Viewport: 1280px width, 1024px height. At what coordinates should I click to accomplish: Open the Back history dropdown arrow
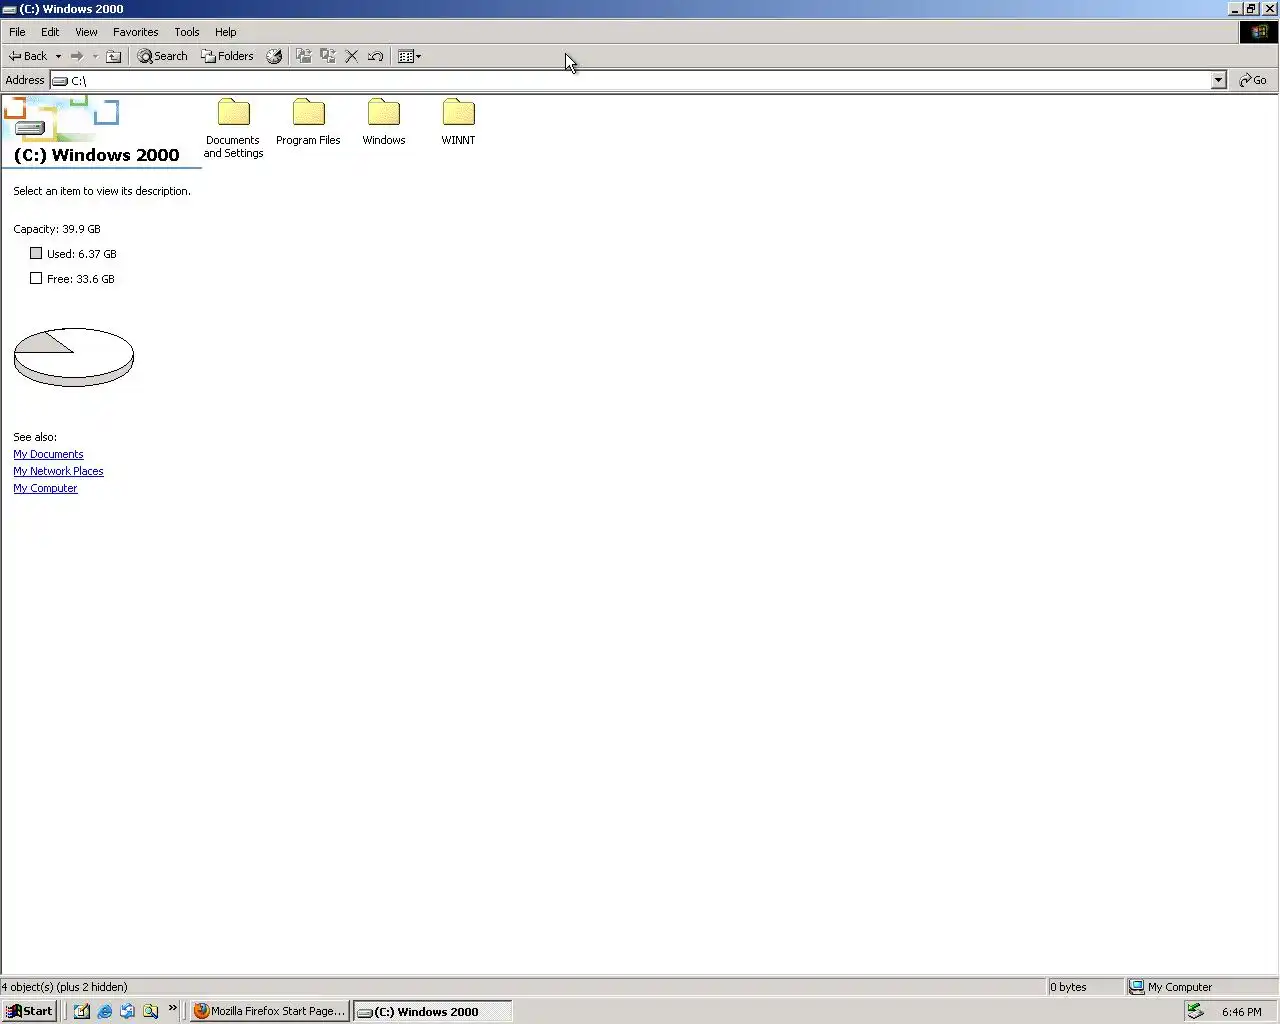[58, 56]
